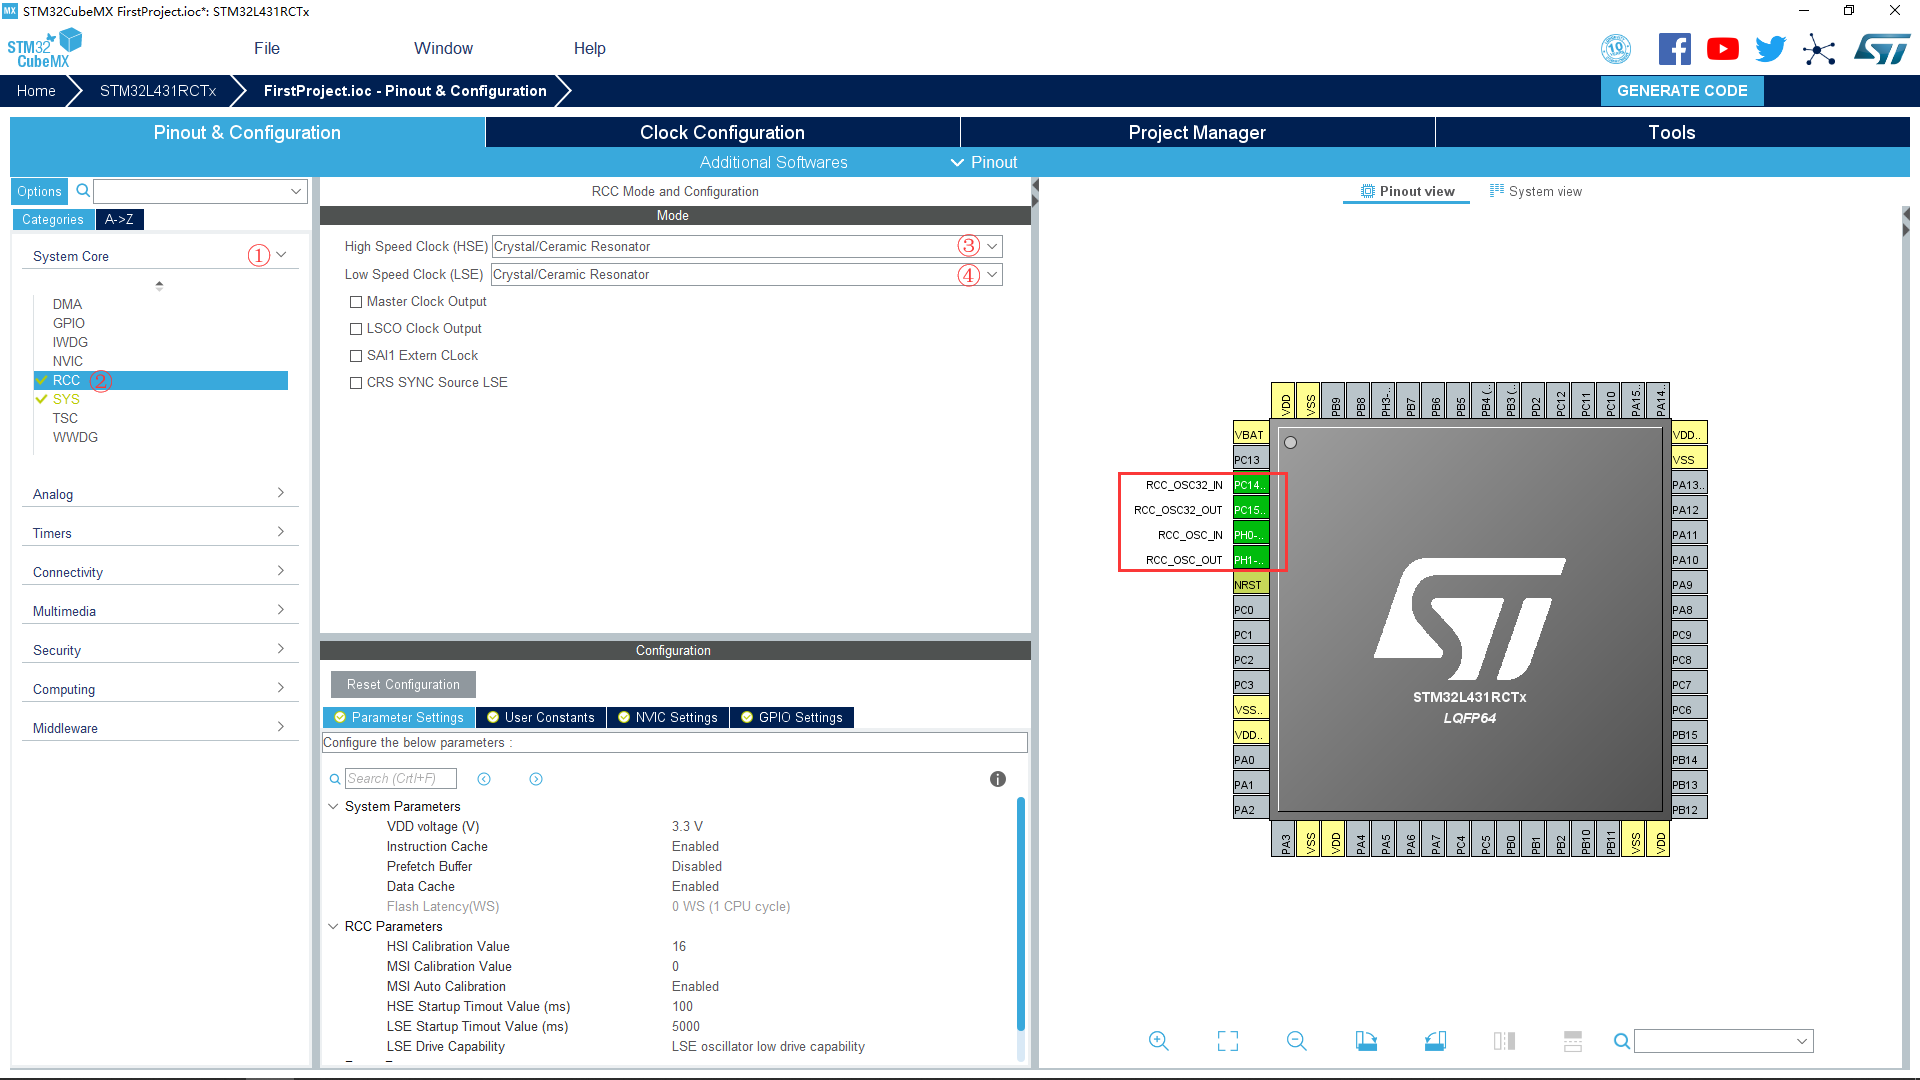
Task: Open the YouTube channel icon
Action: point(1722,47)
